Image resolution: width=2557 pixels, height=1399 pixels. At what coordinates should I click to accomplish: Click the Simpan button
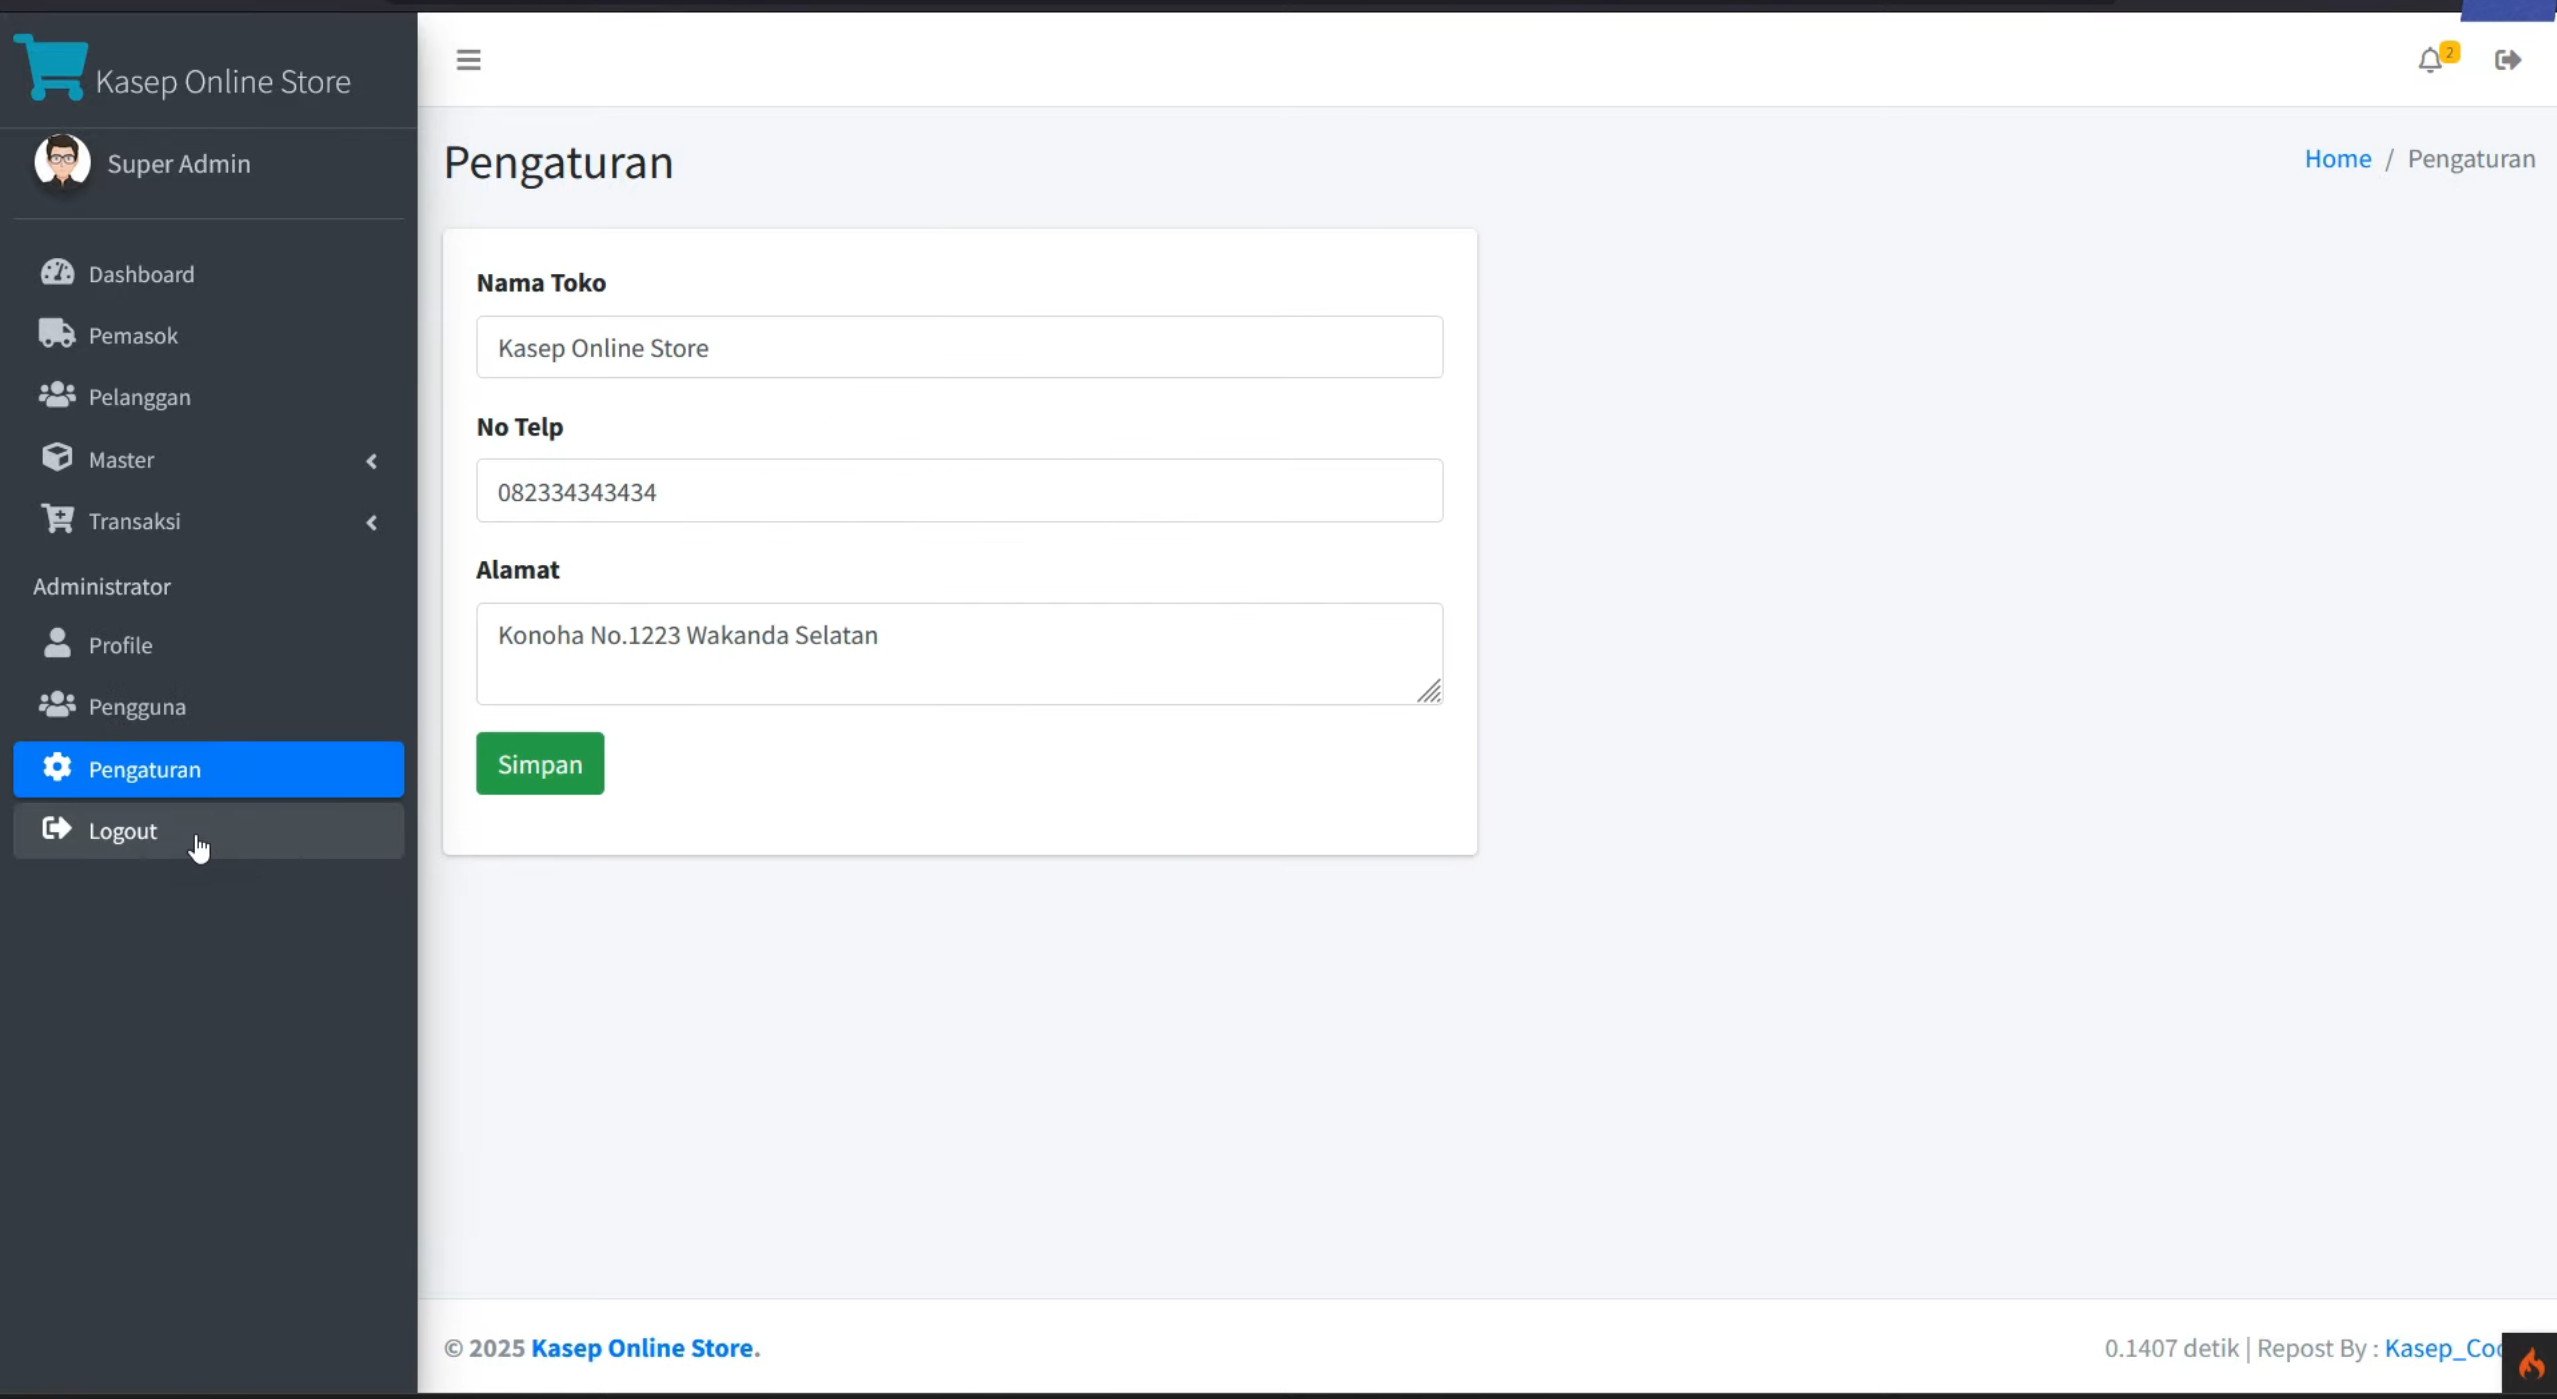point(540,764)
